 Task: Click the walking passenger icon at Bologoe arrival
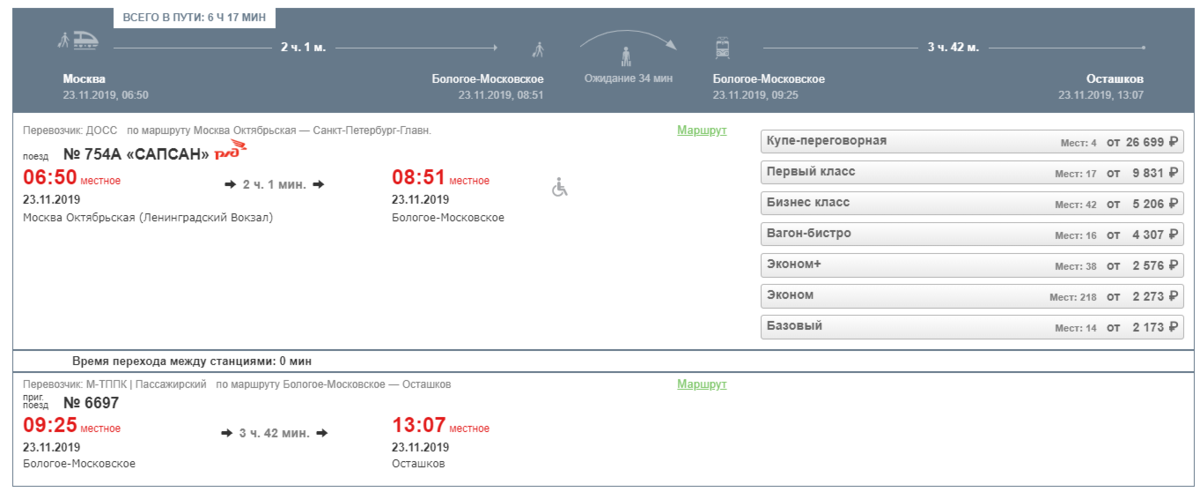click(538, 48)
